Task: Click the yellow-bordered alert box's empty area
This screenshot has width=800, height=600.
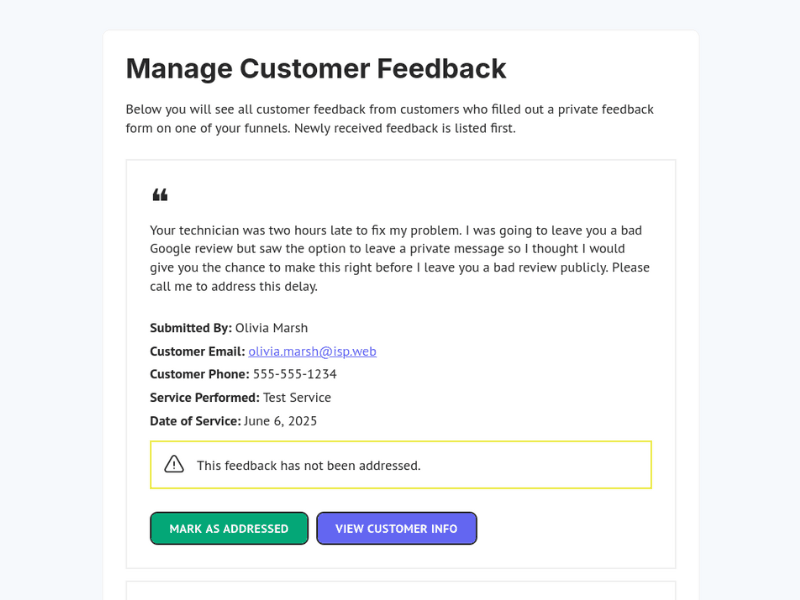Action: (540, 465)
